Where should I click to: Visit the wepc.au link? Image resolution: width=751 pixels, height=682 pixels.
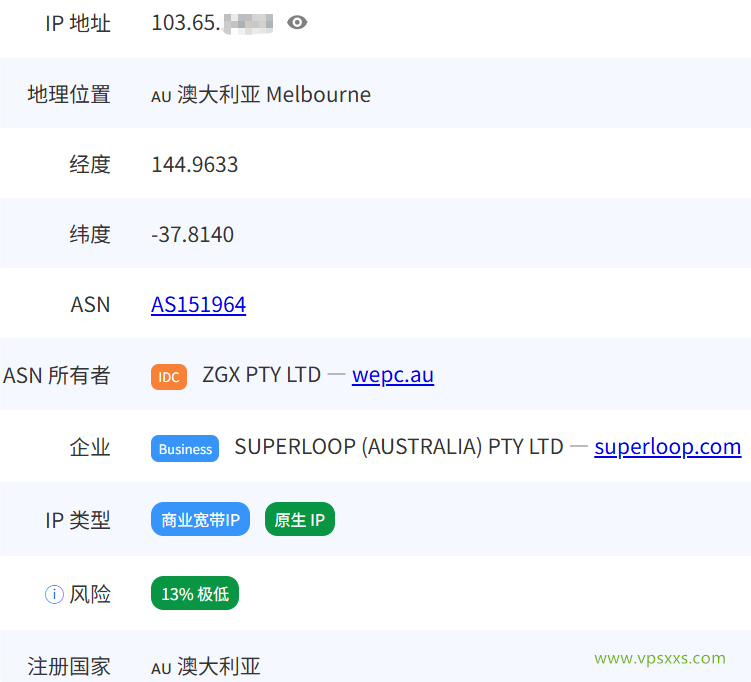click(393, 375)
